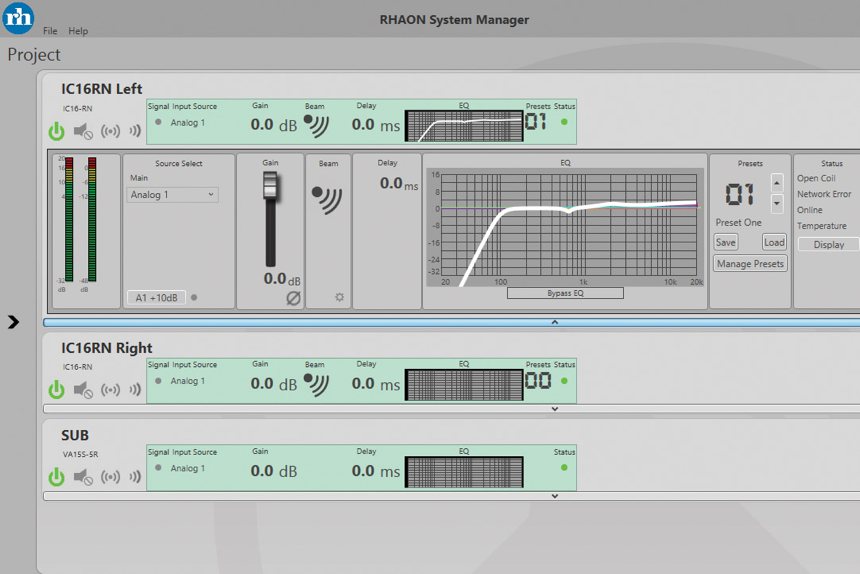This screenshot has height=574, width=860.
Task: Mute the SUB speaker
Action: coord(83,476)
